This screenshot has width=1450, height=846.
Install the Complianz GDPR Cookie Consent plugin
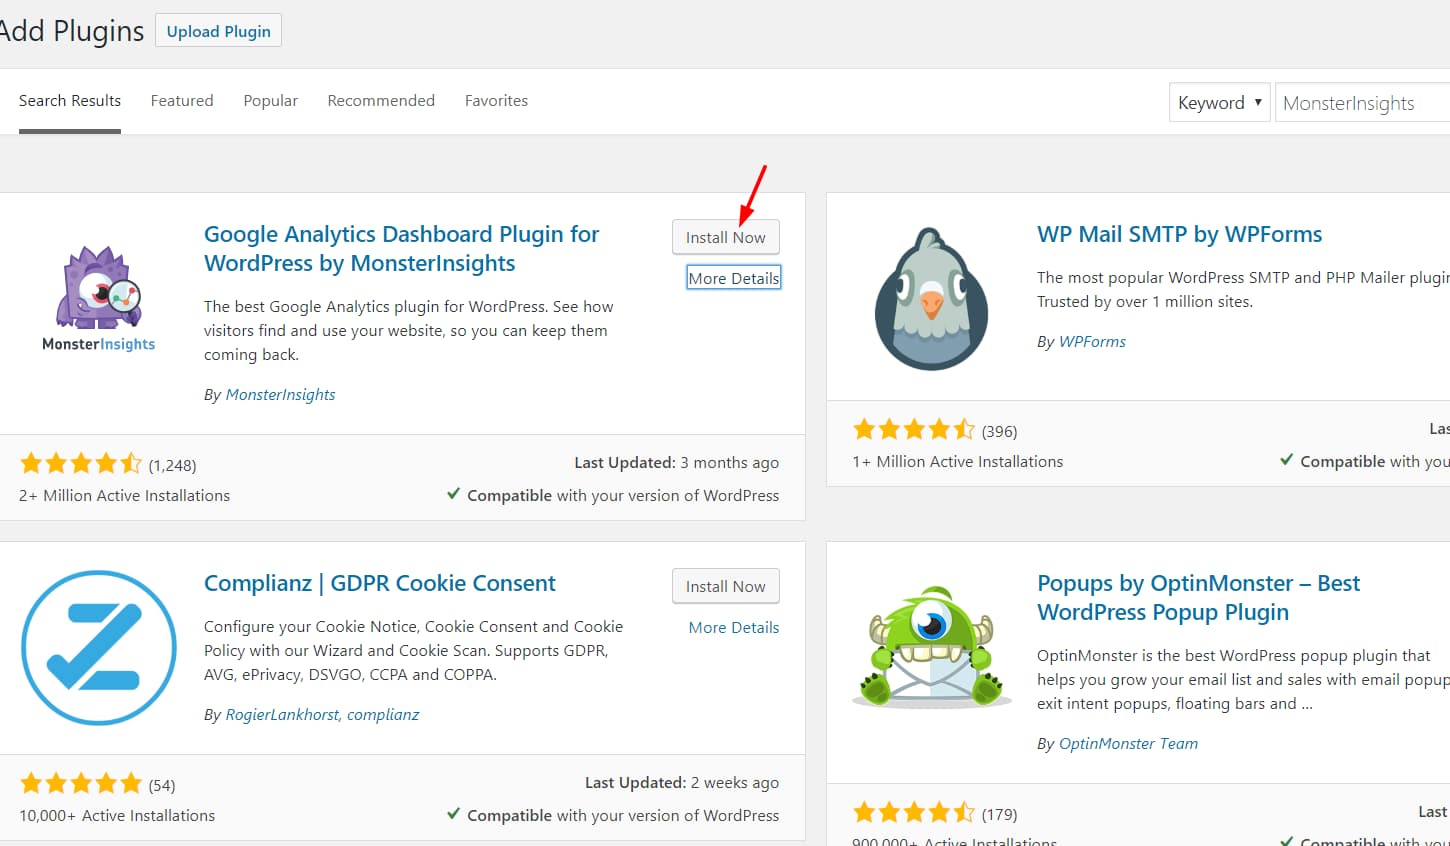[x=725, y=586]
